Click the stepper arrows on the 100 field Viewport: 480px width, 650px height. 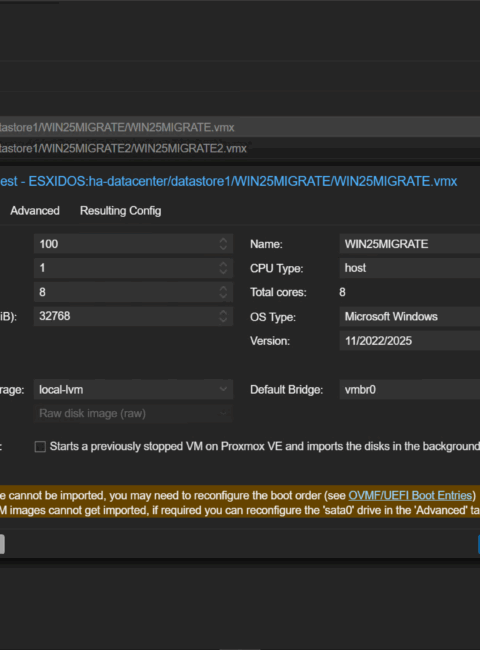[x=223, y=244]
